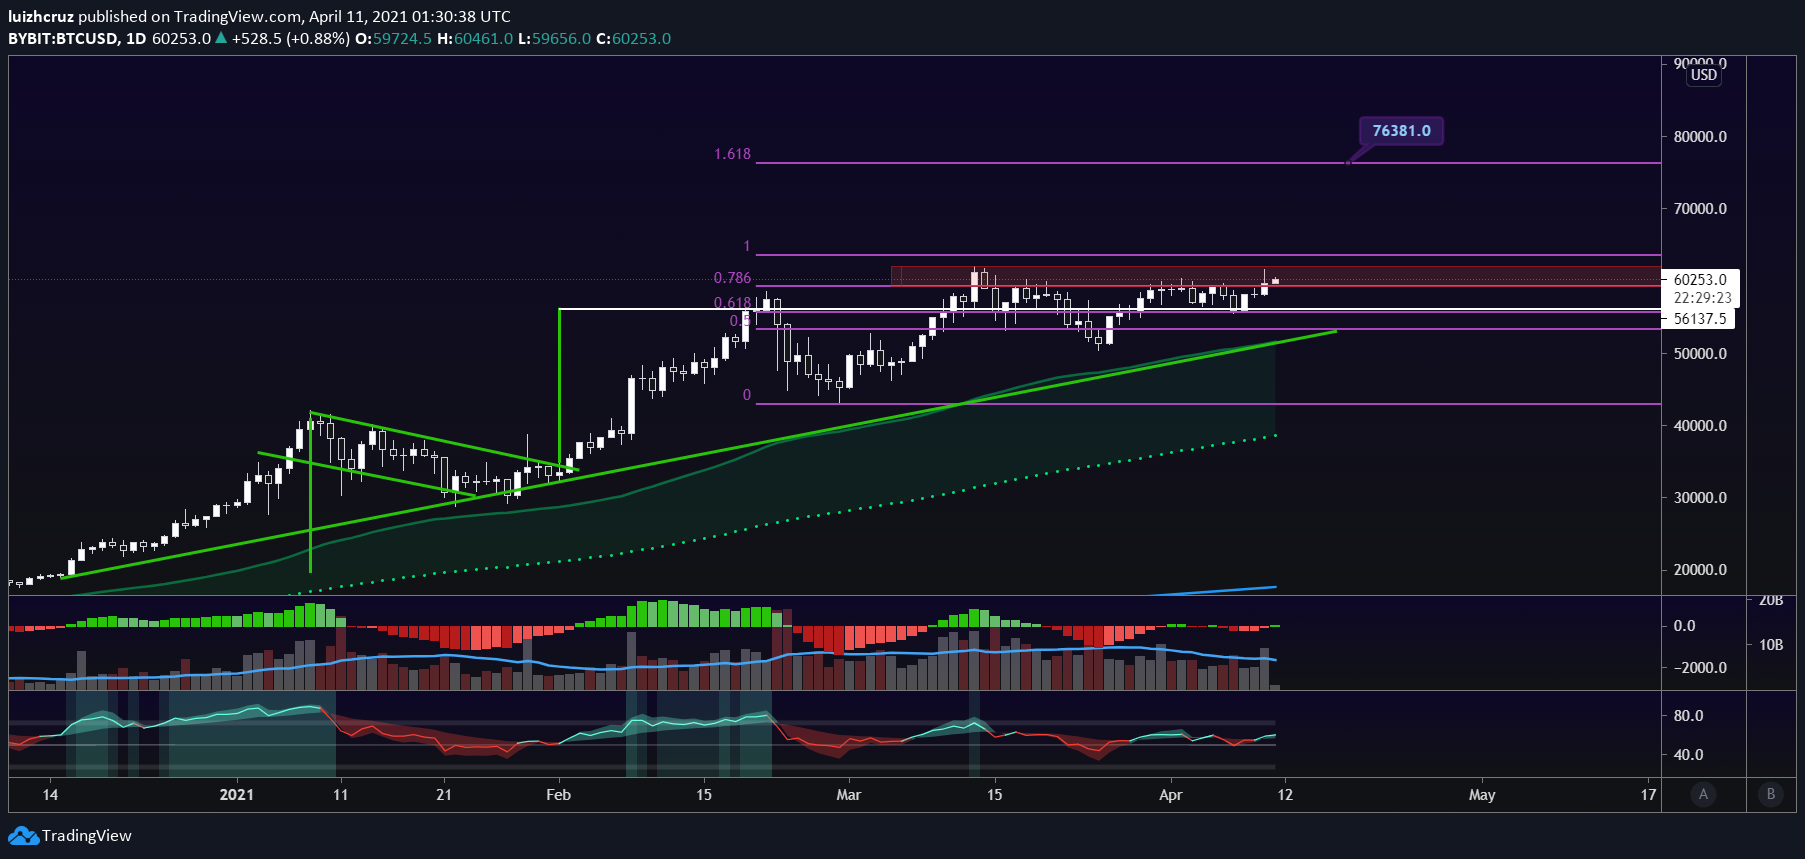Click the 0.0 histogram axis label
Image resolution: width=1805 pixels, height=859 pixels.
(x=1684, y=626)
